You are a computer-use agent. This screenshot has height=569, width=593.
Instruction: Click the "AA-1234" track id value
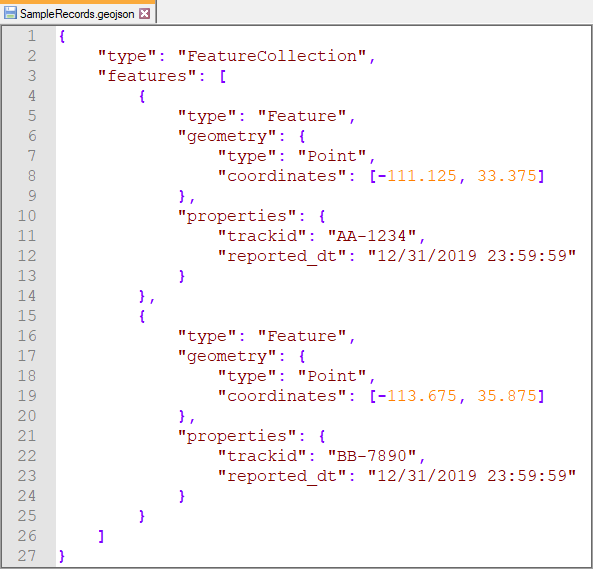(372, 236)
